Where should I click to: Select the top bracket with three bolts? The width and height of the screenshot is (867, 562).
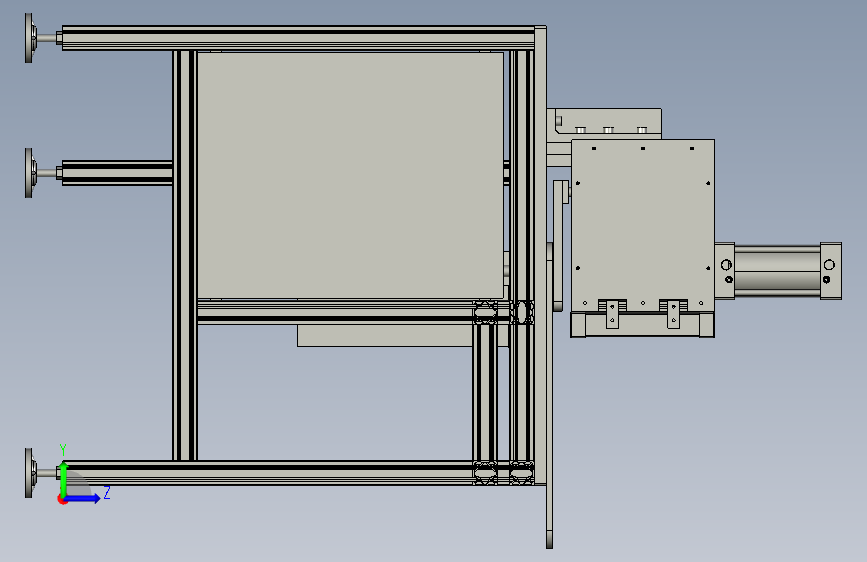pos(608,122)
